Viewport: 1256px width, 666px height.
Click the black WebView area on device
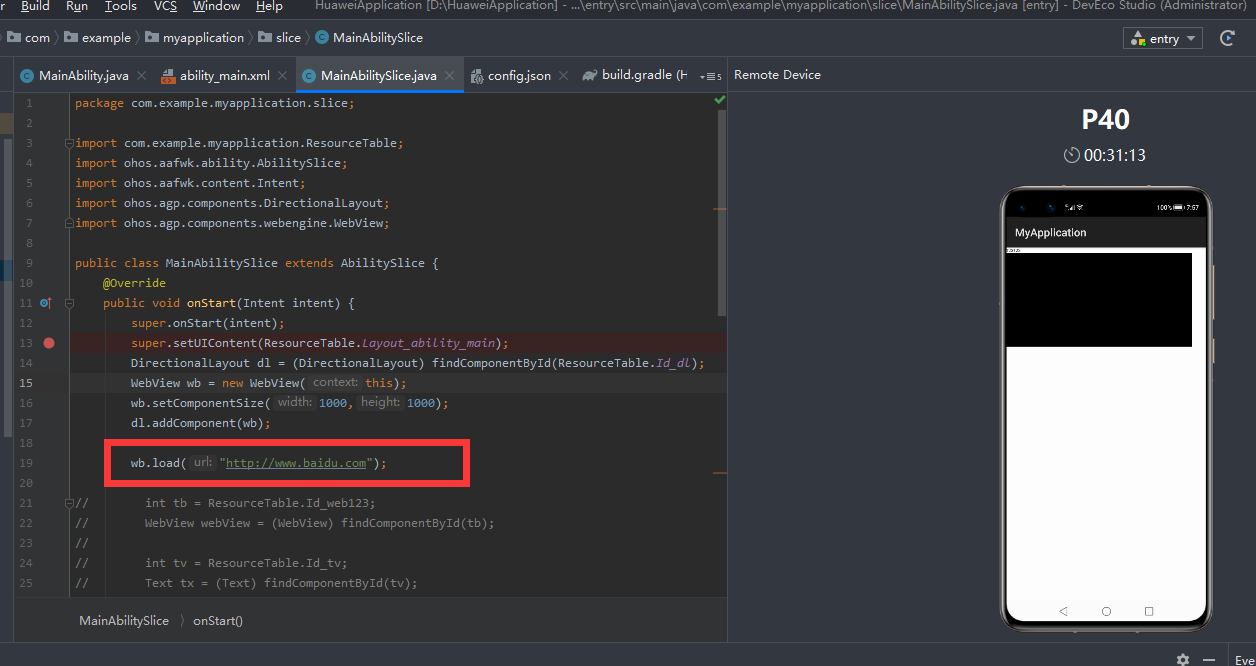1099,299
